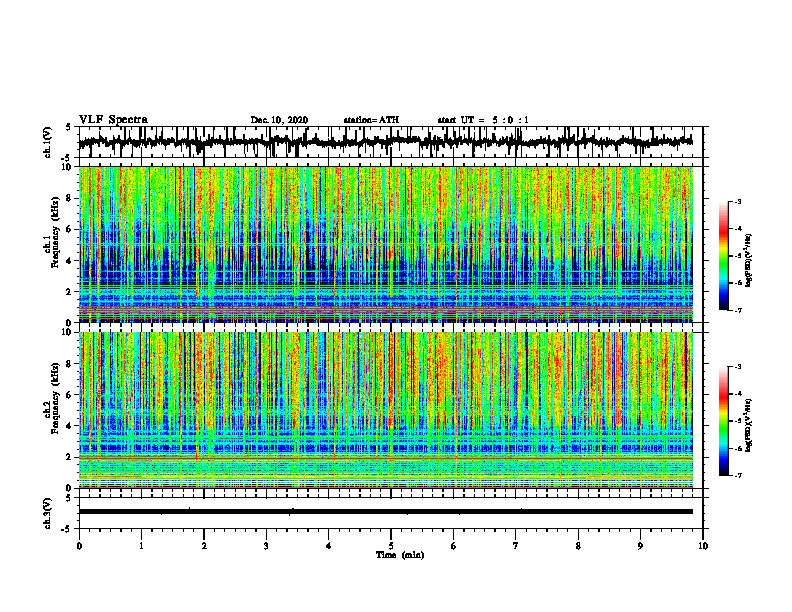Screen dimensions: 792x612
Task: Click the ch.1 frequency tick label "6"
Action: (70, 229)
